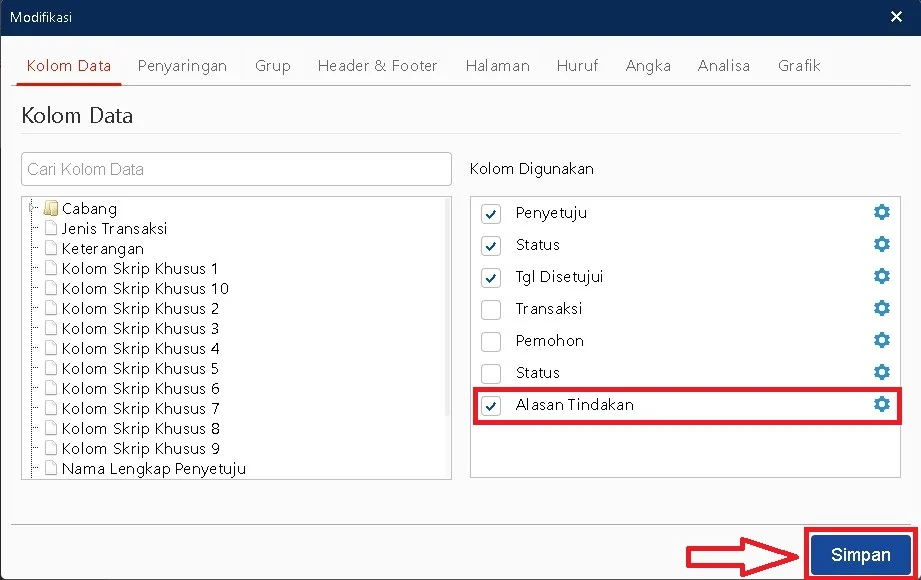
Task: Expand the Cabang tree node
Action: 33,209
